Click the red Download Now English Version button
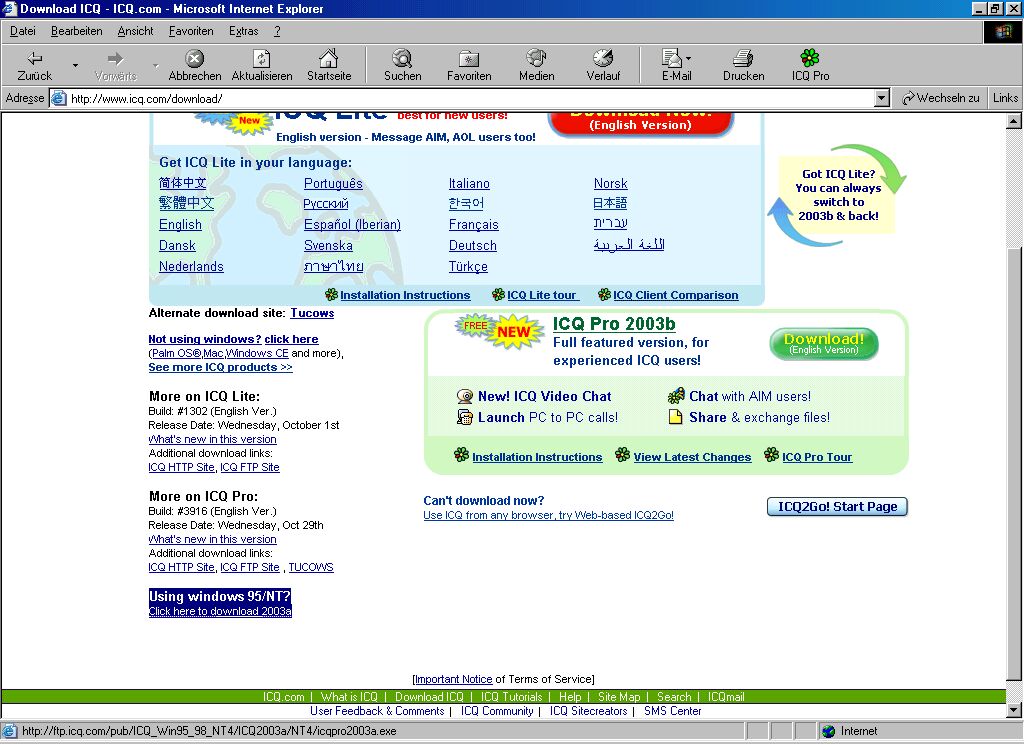The image size is (1024, 744). point(641,123)
